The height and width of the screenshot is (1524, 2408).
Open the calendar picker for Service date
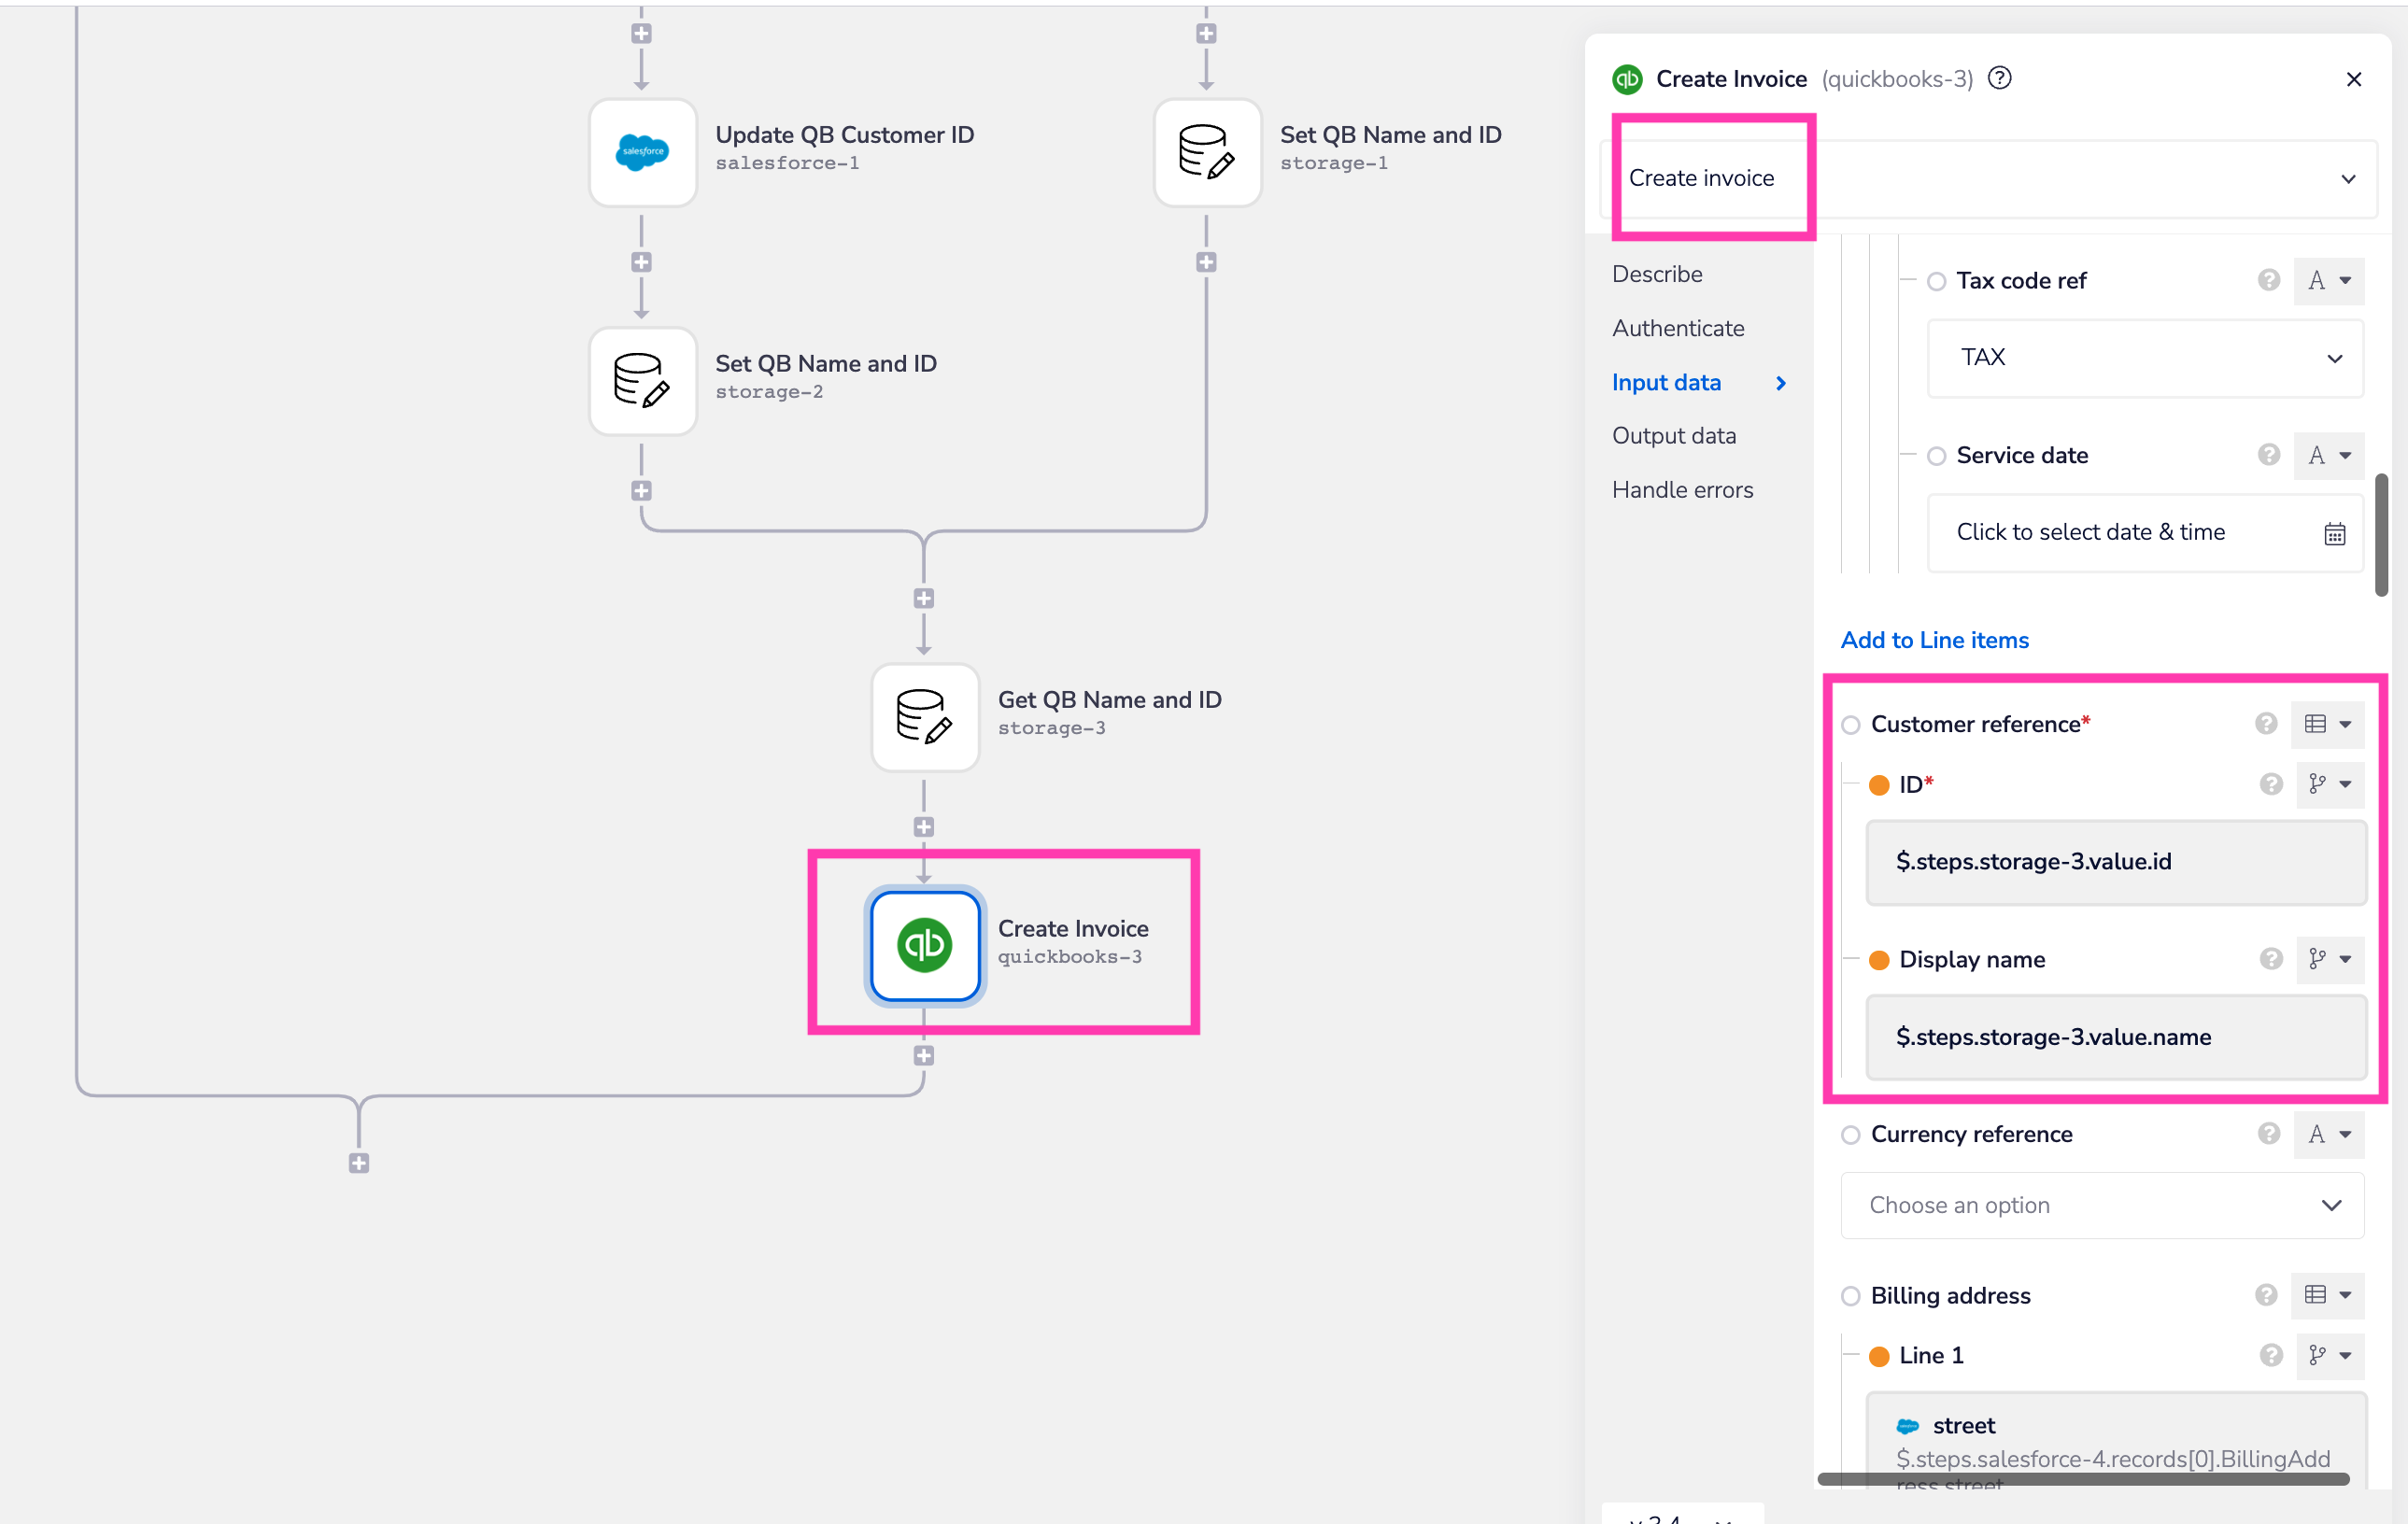click(x=2334, y=533)
